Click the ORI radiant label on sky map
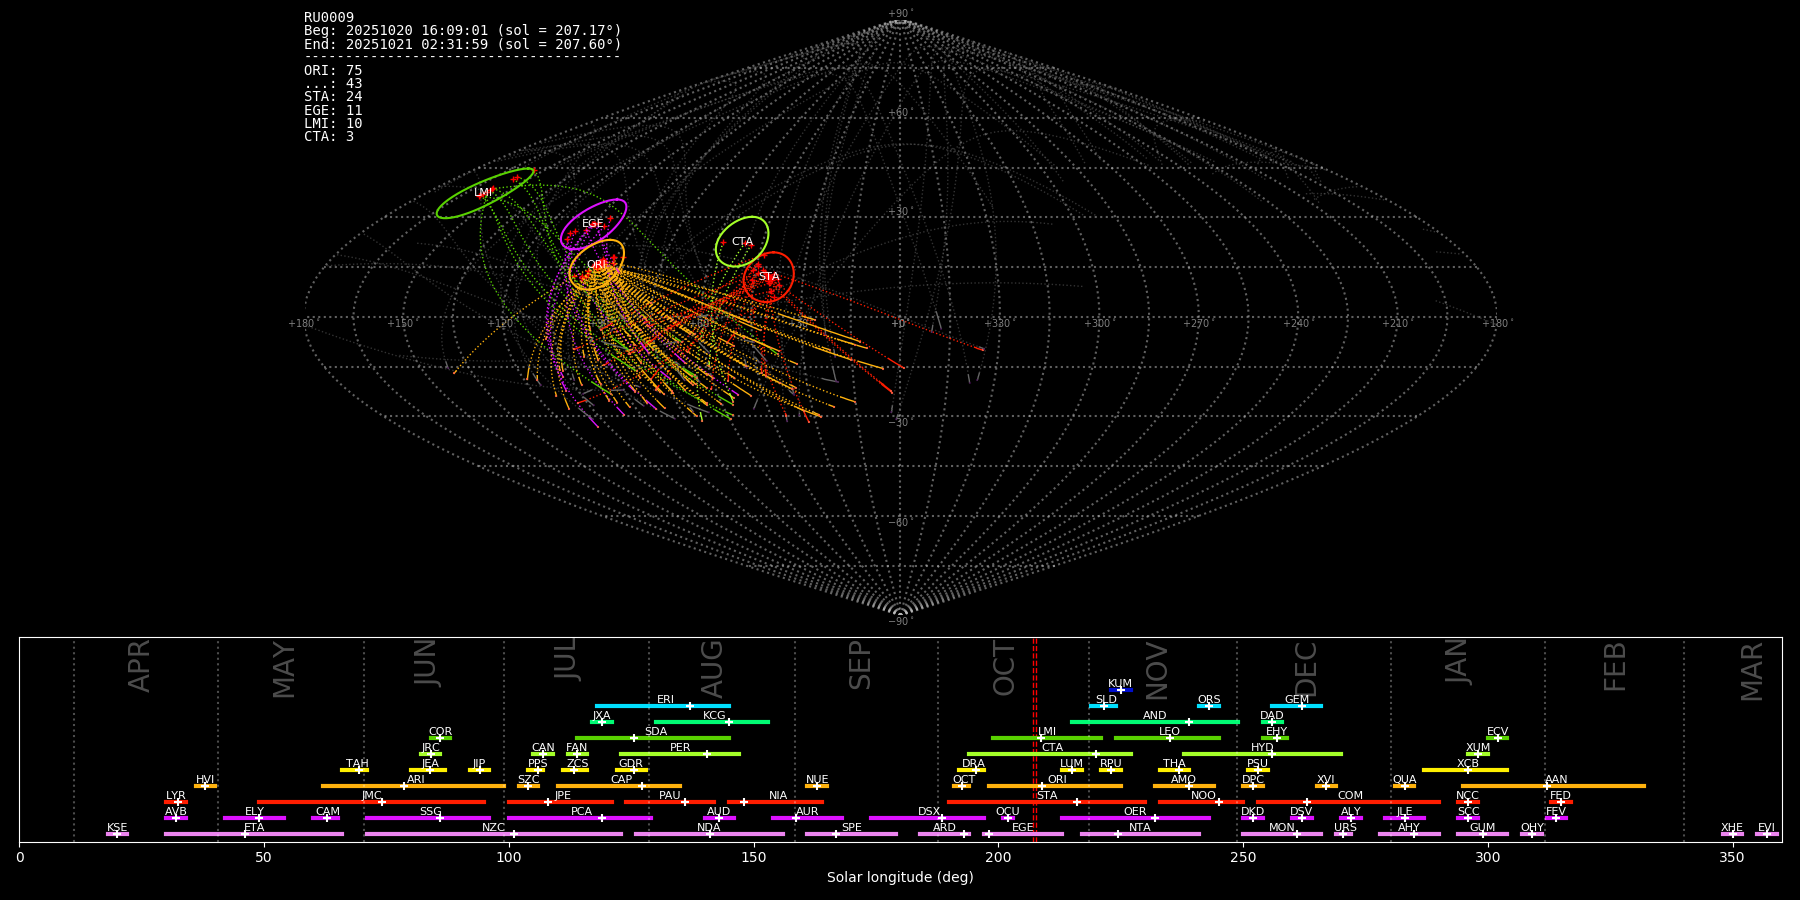Image resolution: width=1800 pixels, height=900 pixels. click(595, 265)
